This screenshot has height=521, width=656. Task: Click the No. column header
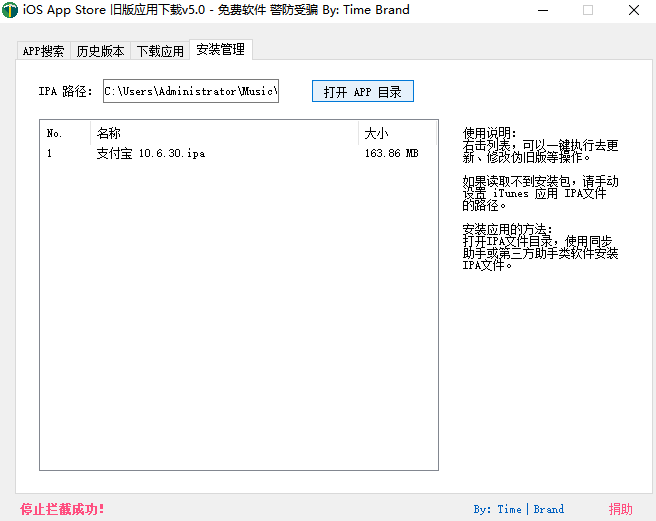65,133
